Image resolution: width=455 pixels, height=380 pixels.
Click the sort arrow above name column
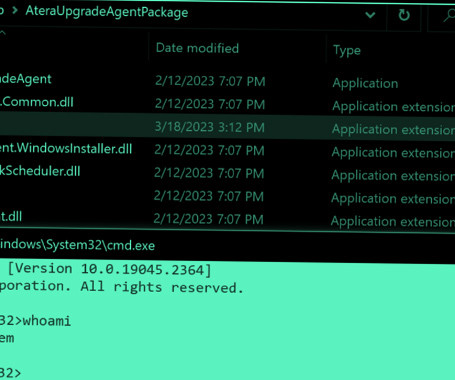coord(3,33)
